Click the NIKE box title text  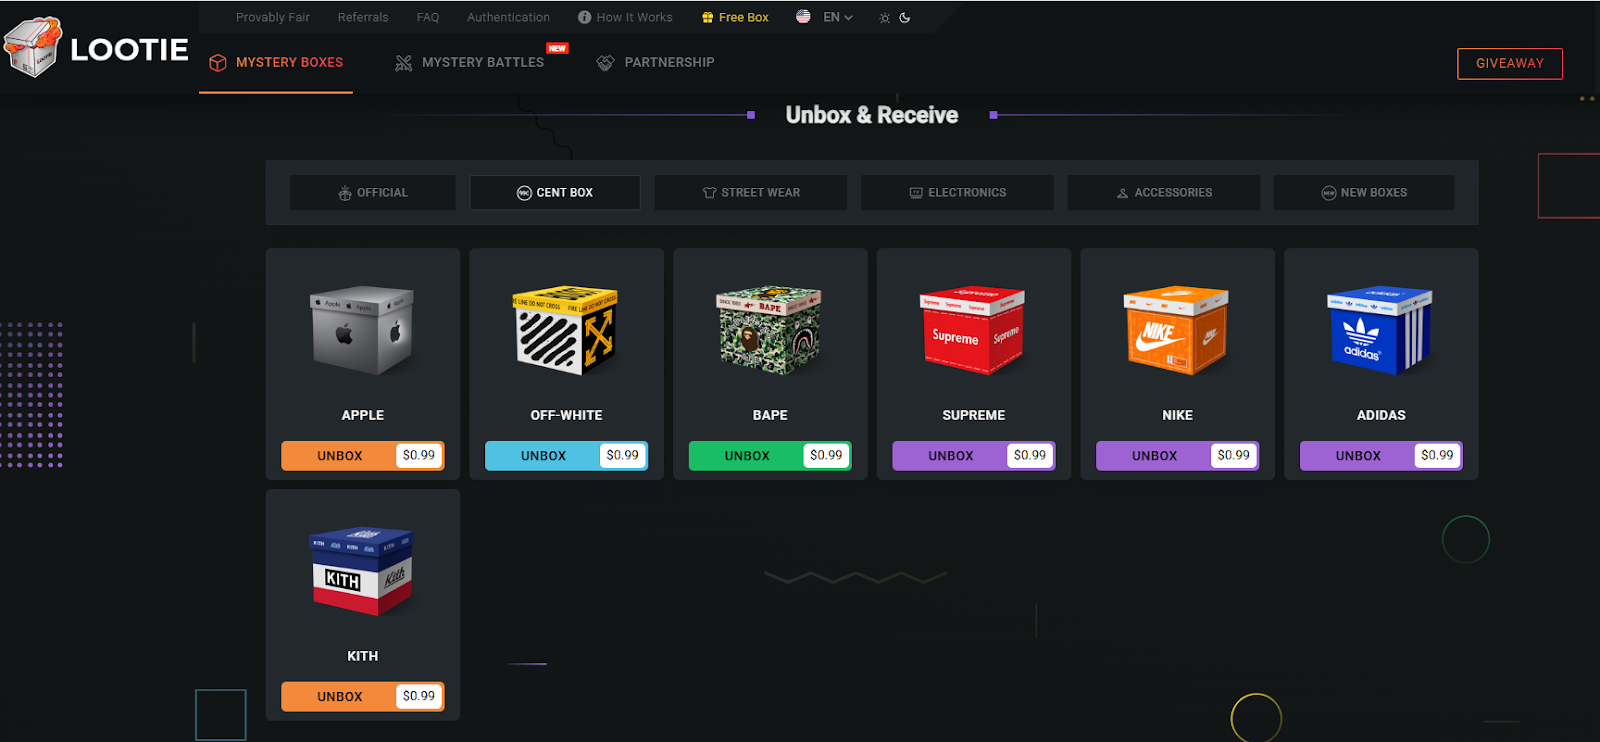(1178, 415)
